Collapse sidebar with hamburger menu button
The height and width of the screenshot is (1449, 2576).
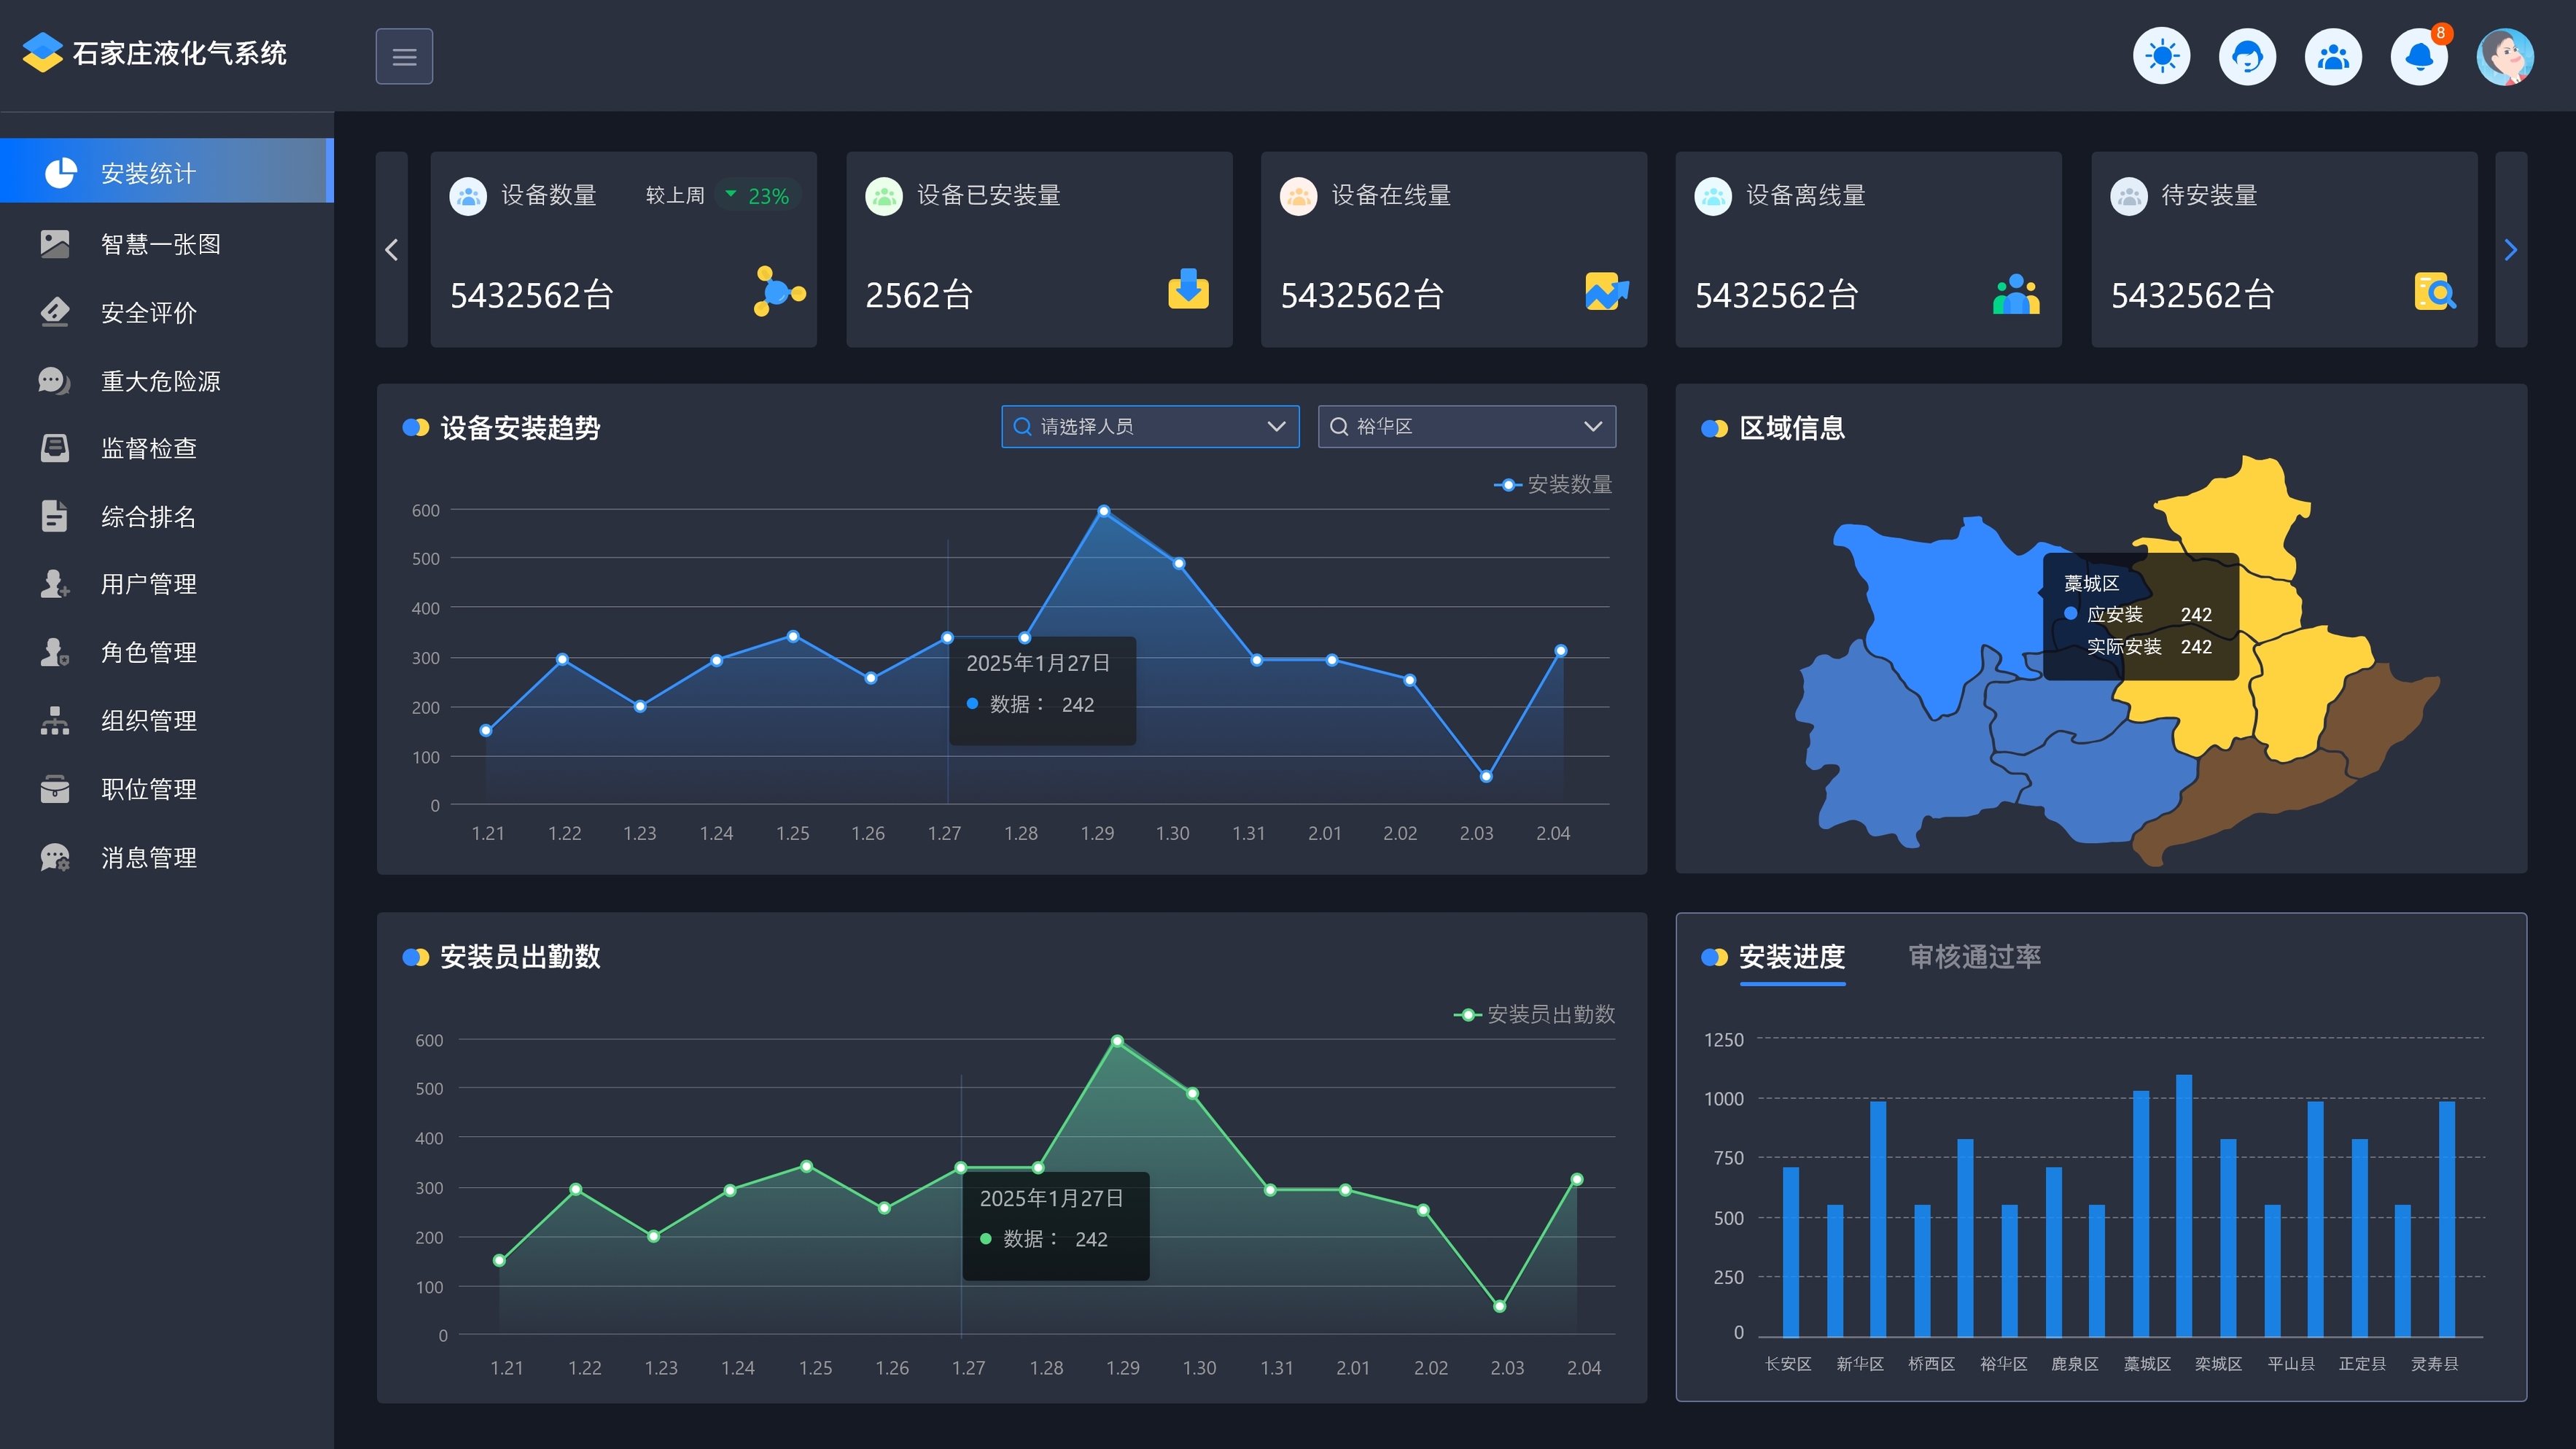404,56
